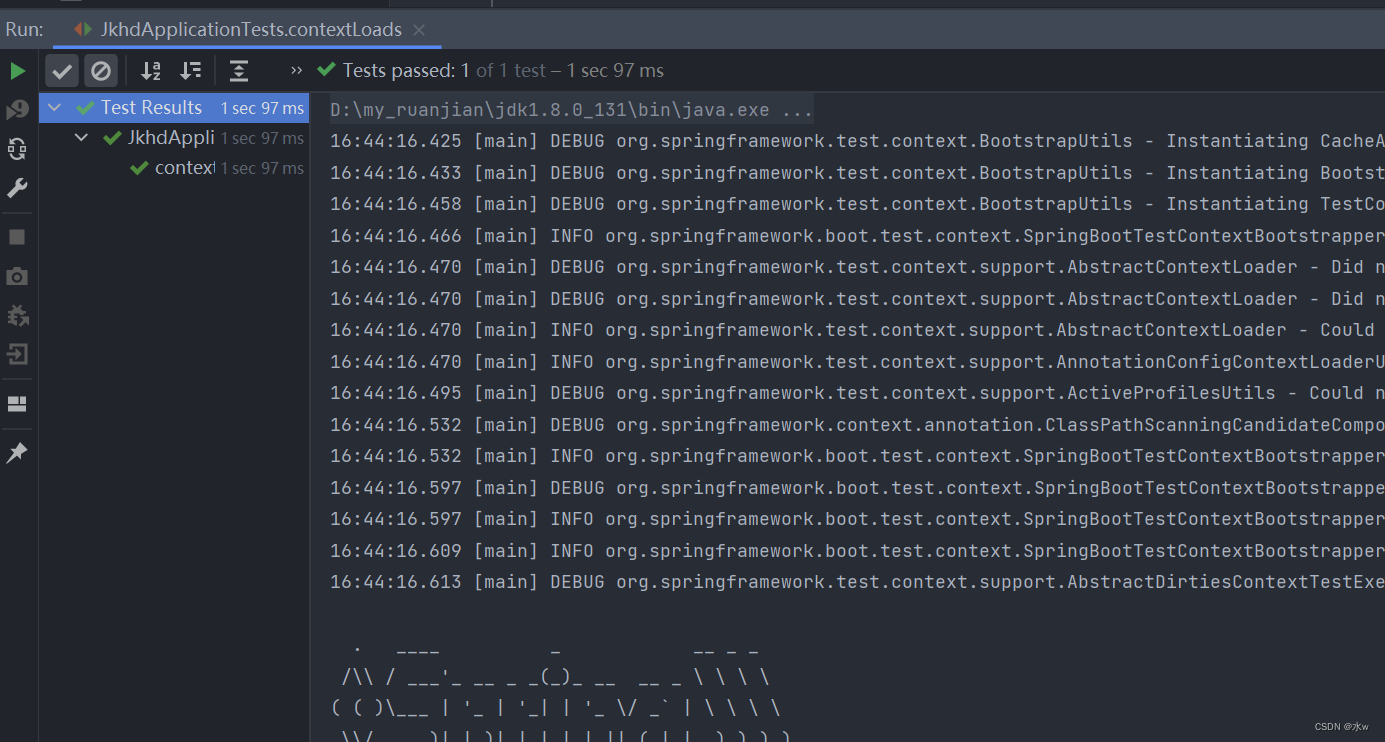Show more toolbar actions double chevron

(296, 70)
